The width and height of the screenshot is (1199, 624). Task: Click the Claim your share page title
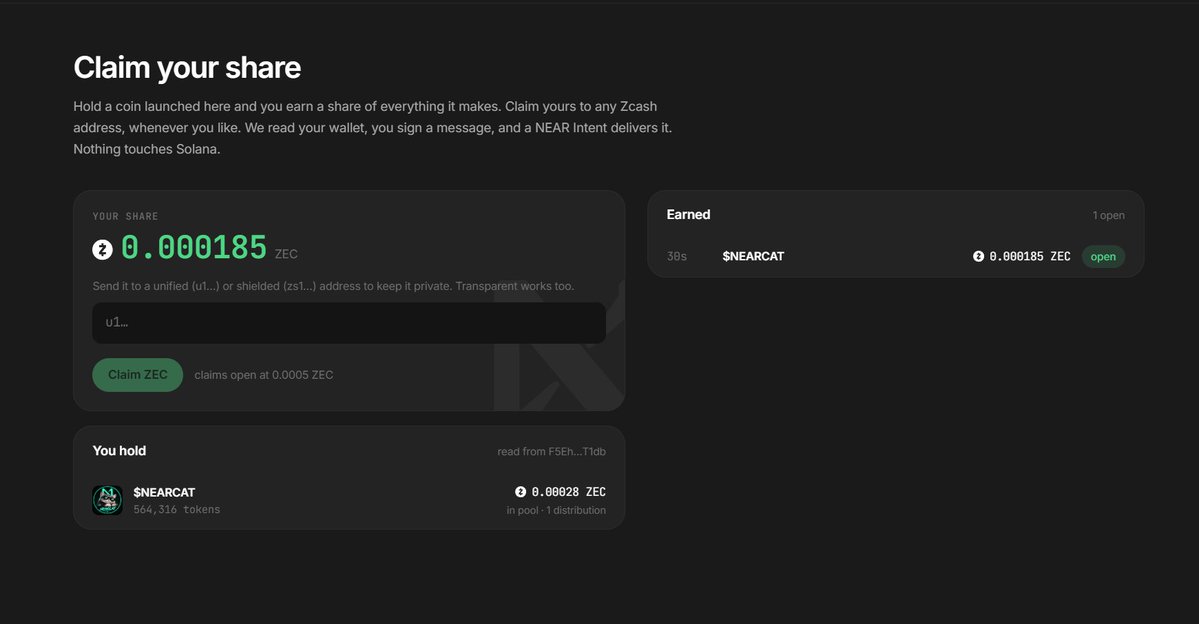point(187,67)
